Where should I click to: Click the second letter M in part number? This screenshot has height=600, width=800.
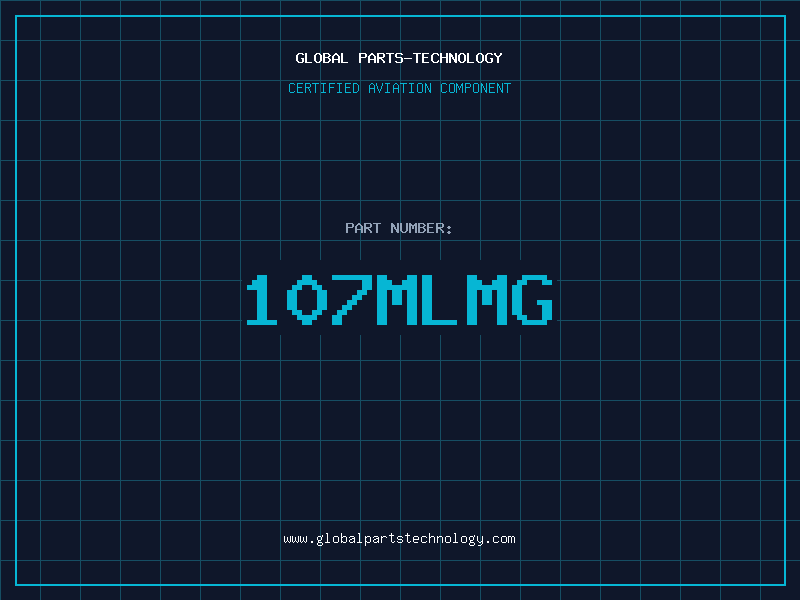pyautogui.click(x=485, y=300)
